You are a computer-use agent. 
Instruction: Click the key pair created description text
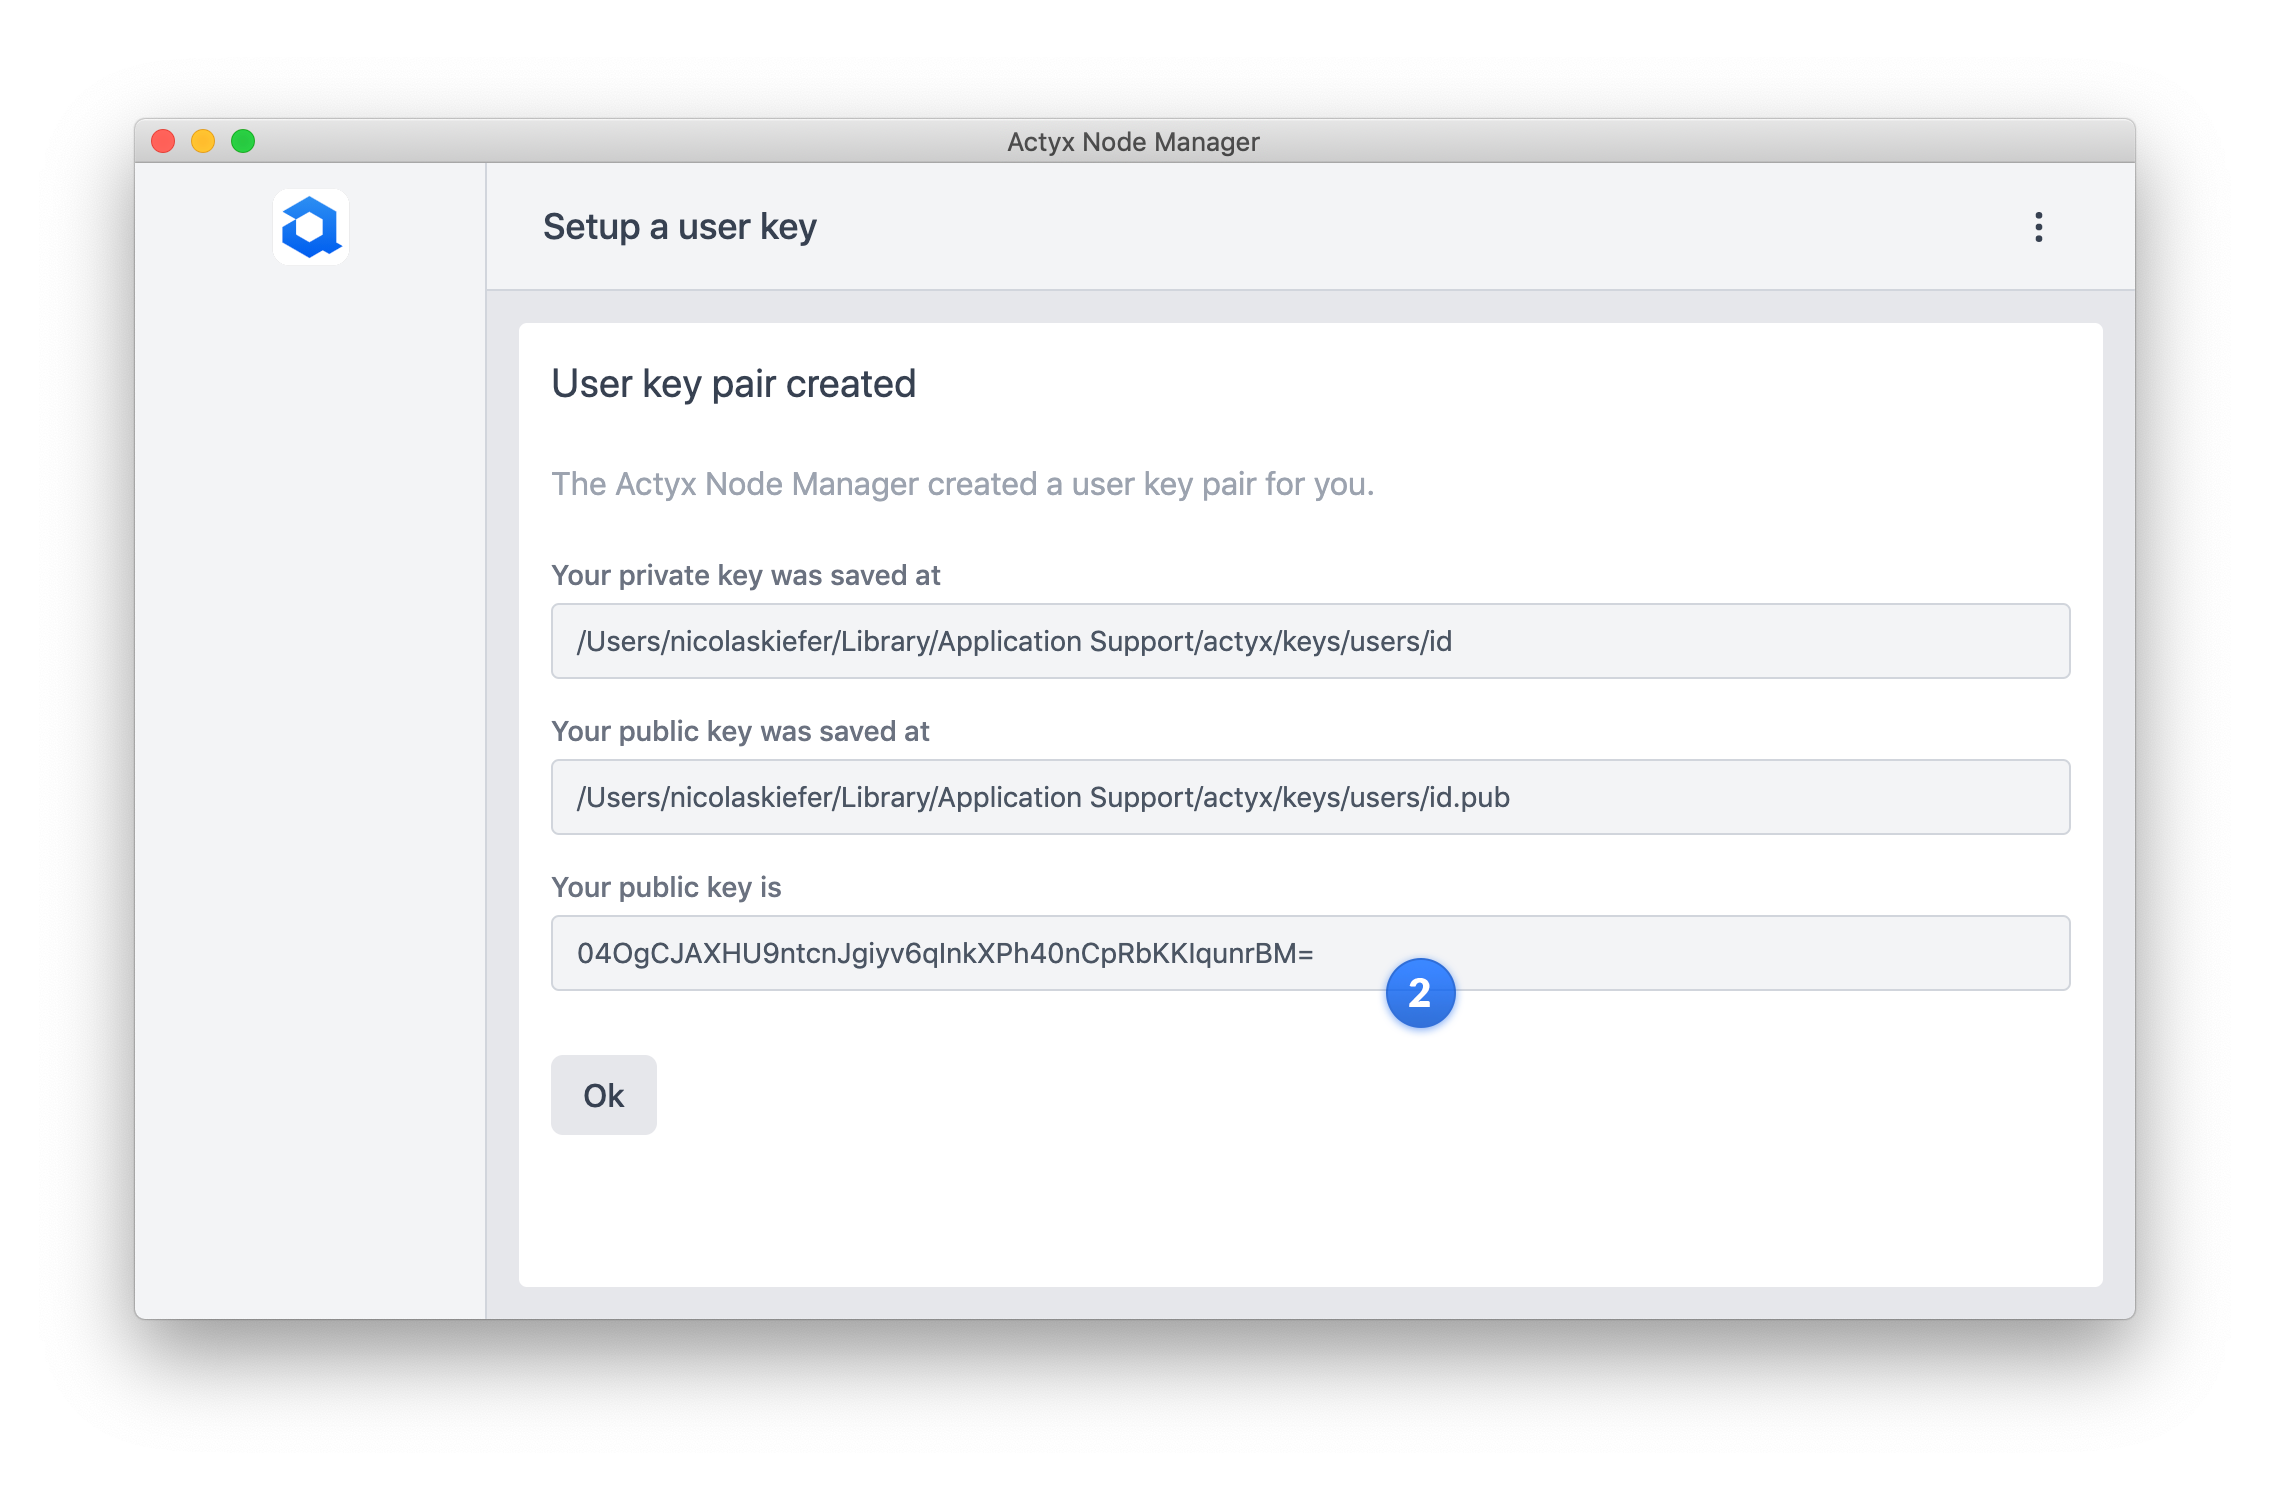[962, 484]
